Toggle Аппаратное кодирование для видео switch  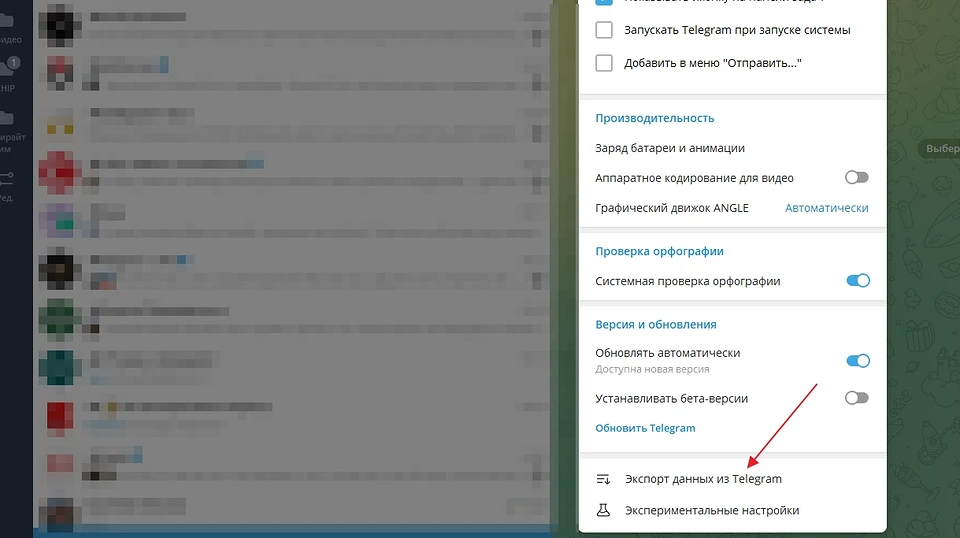pyautogui.click(x=856, y=178)
